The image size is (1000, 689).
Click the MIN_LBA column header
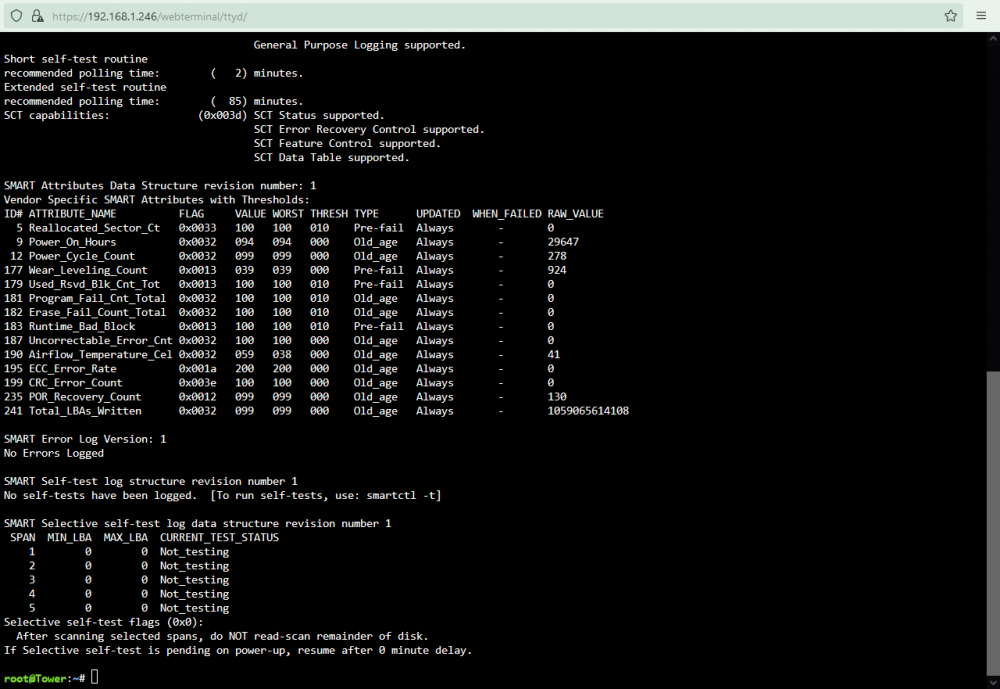pos(69,537)
